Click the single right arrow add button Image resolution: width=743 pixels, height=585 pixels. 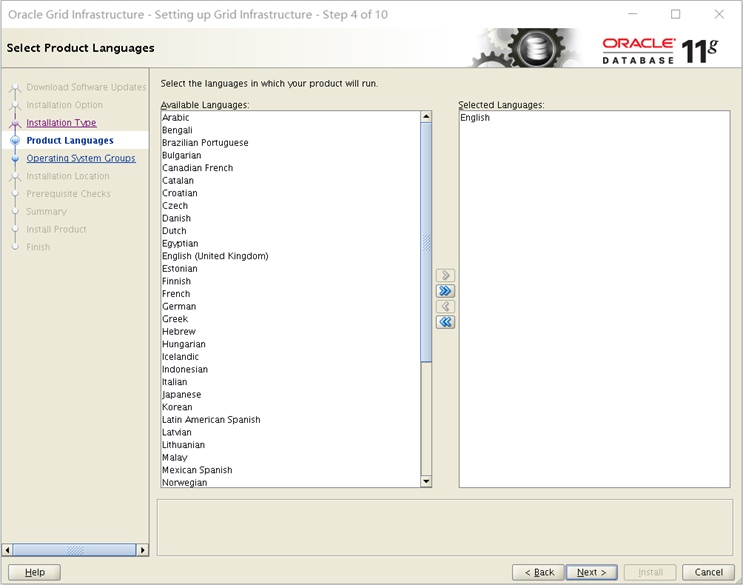coord(445,275)
